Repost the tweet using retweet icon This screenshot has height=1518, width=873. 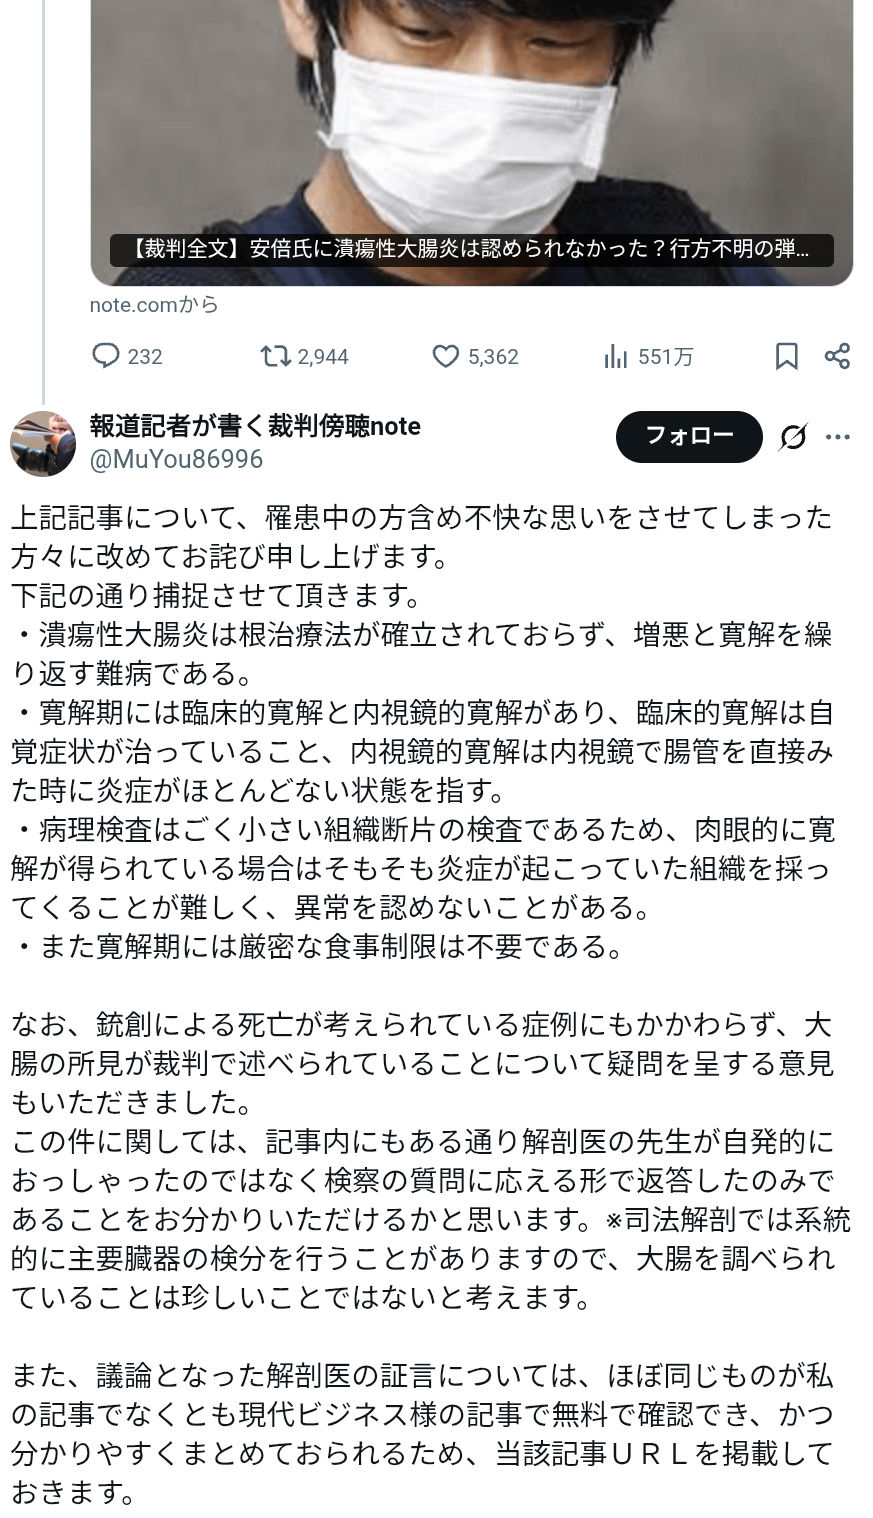275,356
